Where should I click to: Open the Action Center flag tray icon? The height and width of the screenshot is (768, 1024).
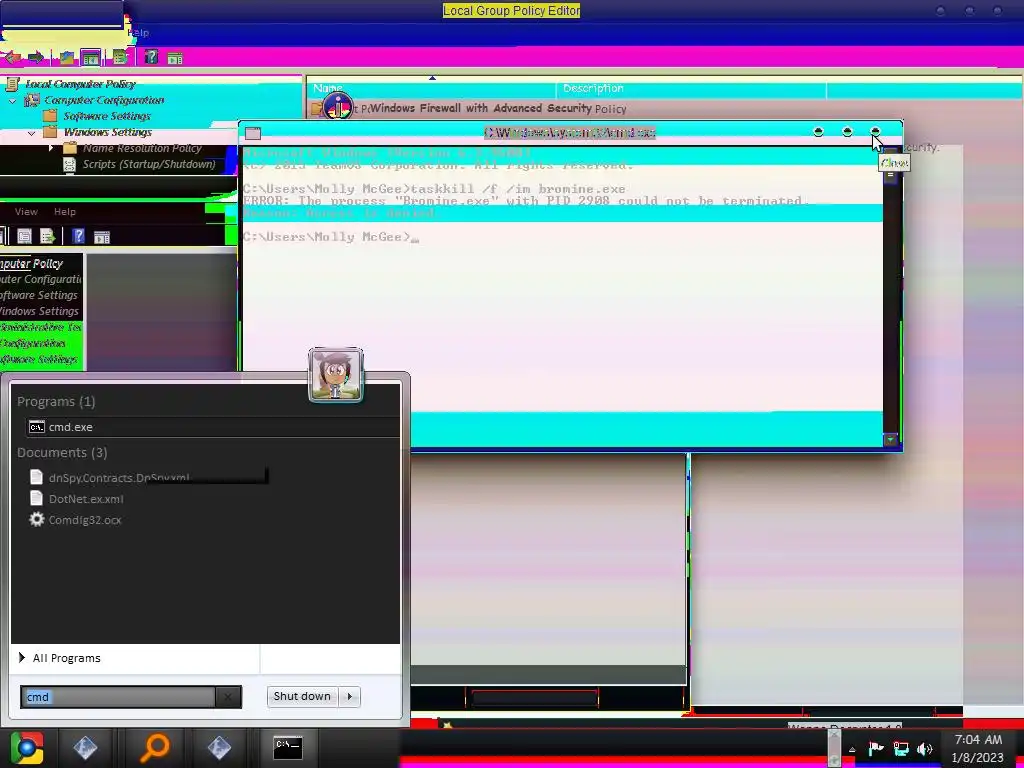876,748
